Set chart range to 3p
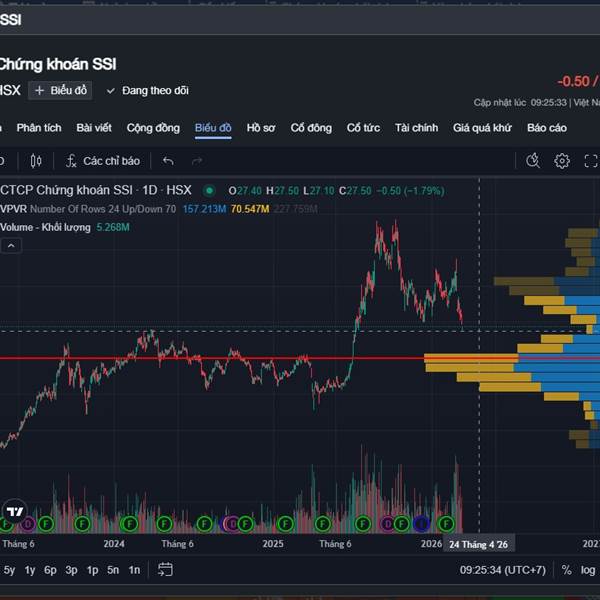Image resolution: width=600 pixels, height=600 pixels. click(x=72, y=570)
